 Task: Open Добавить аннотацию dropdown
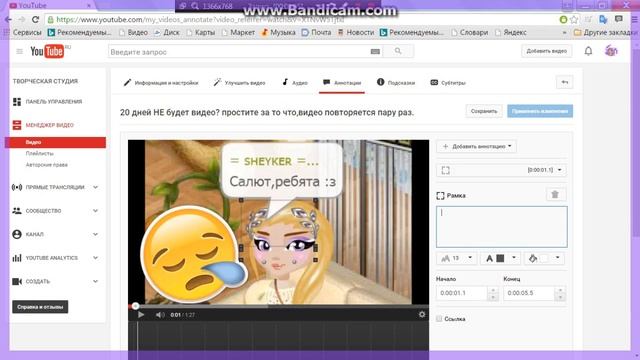pos(477,146)
